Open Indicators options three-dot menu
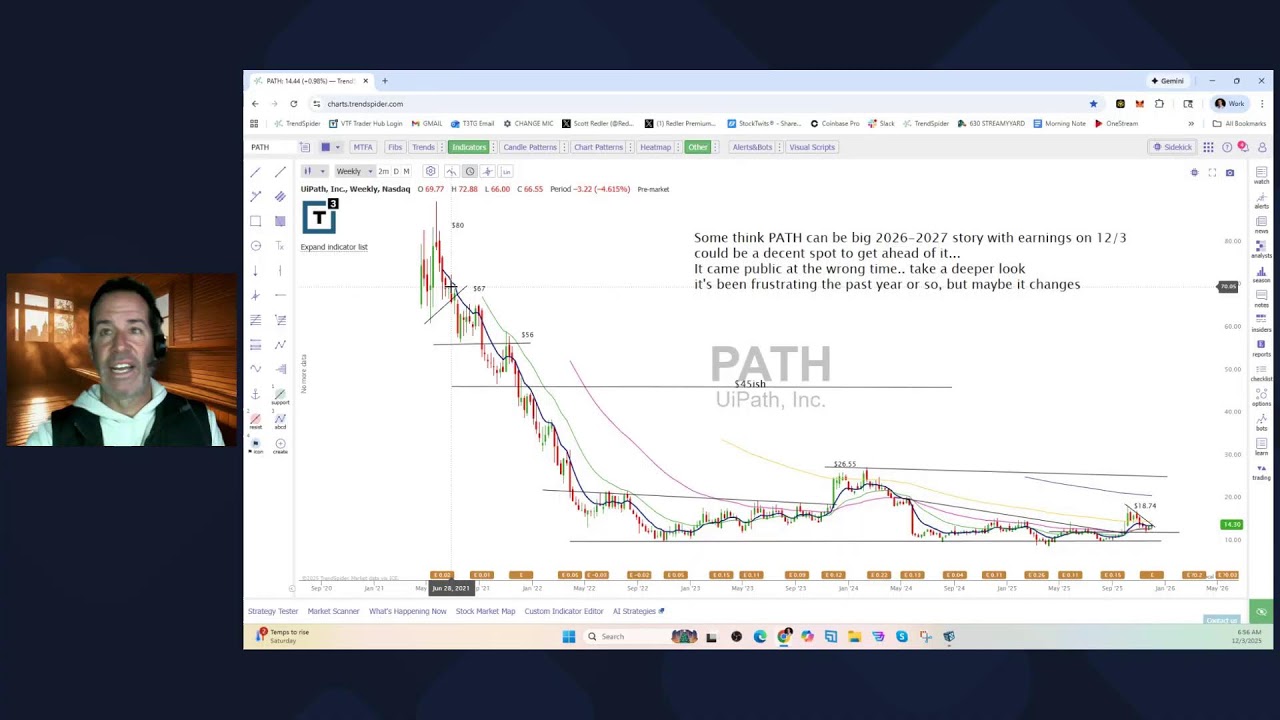 point(492,147)
